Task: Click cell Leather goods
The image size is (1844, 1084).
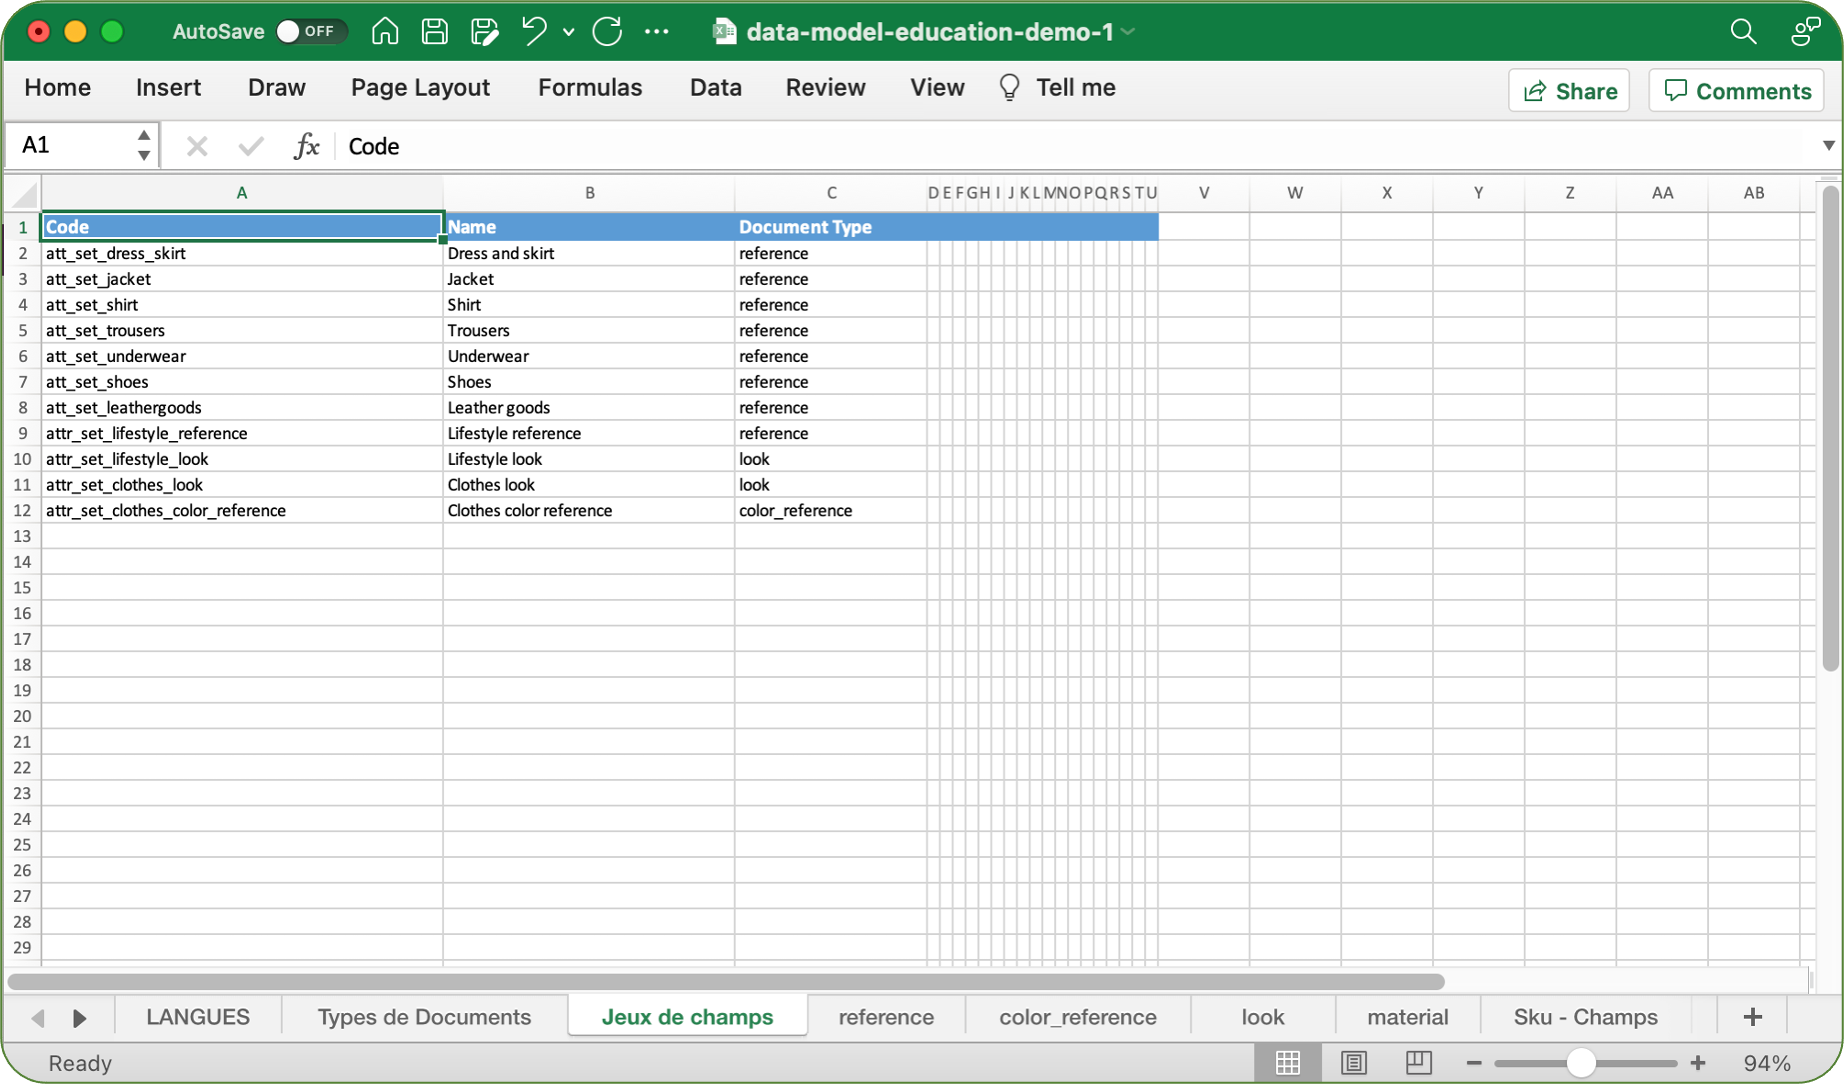Action: tap(589, 408)
